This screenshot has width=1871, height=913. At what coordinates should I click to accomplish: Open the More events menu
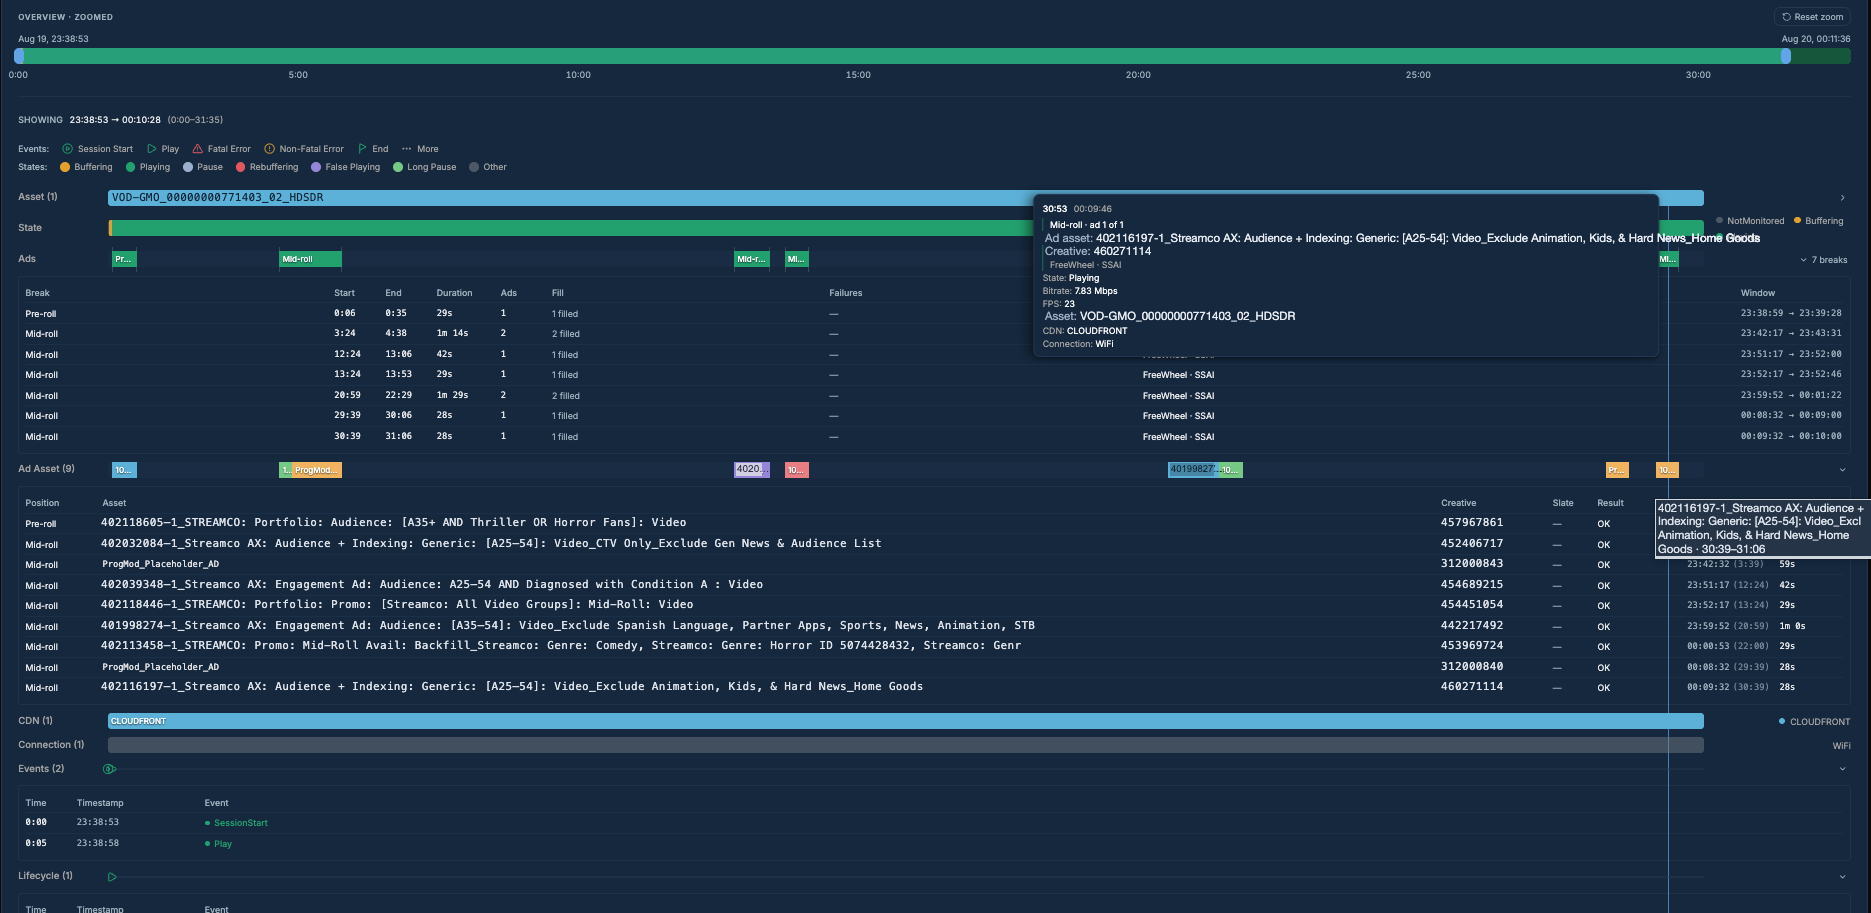pos(420,149)
